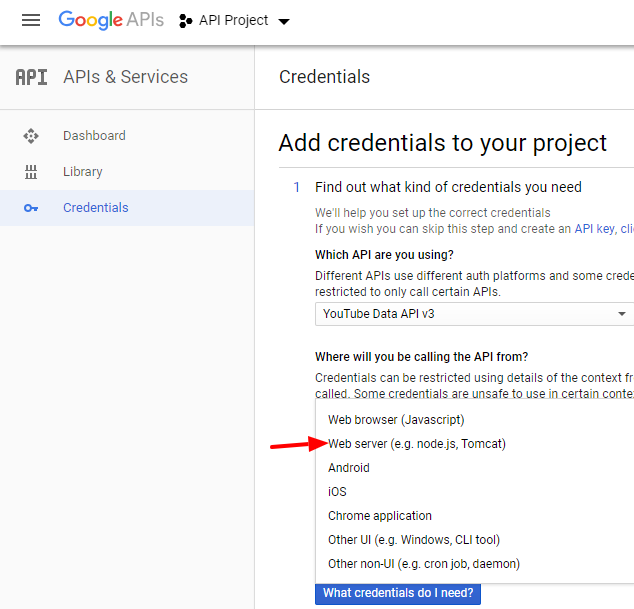Follow the API key link
Image resolution: width=634 pixels, height=609 pixels.
[595, 228]
